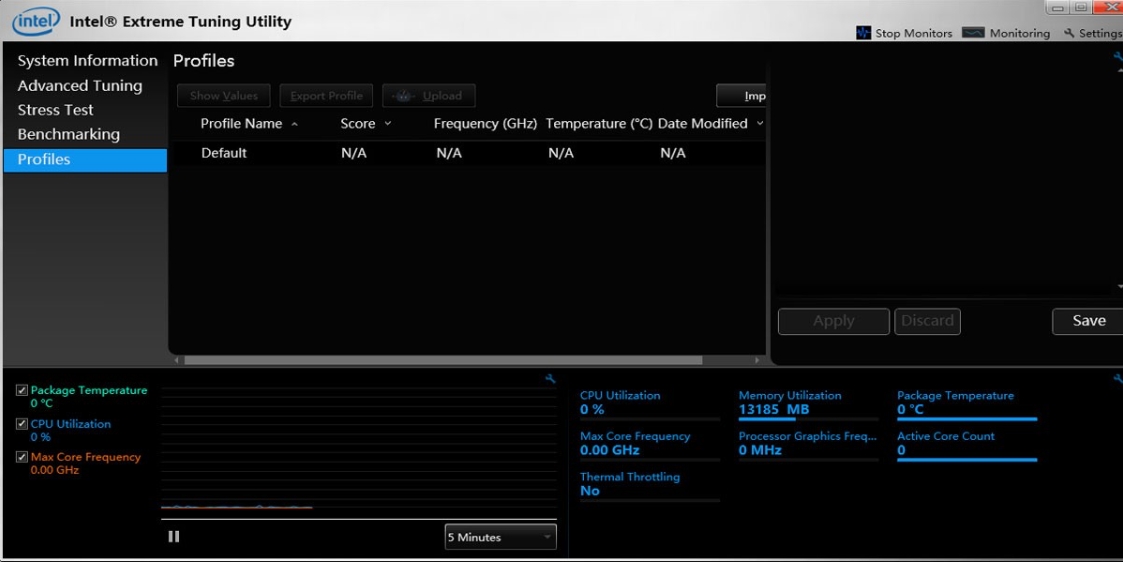The image size is (1123, 562).
Task: Click the Stop Monitors waveform icon
Action: 863,33
